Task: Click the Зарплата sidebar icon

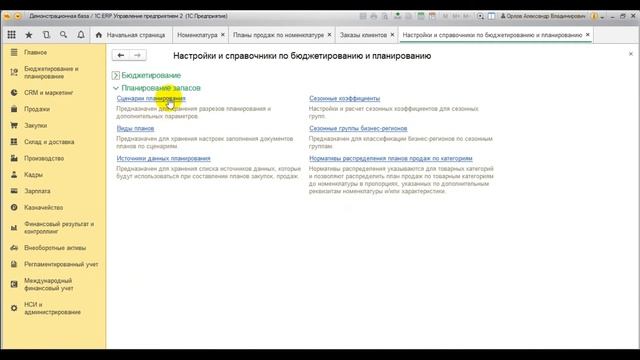Action: coord(14,191)
